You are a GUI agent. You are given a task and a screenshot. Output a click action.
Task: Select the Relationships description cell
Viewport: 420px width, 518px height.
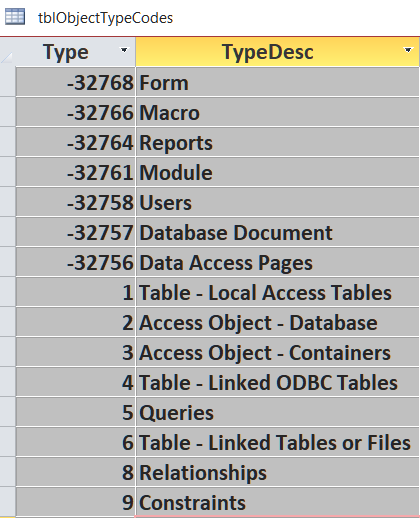coord(277,472)
